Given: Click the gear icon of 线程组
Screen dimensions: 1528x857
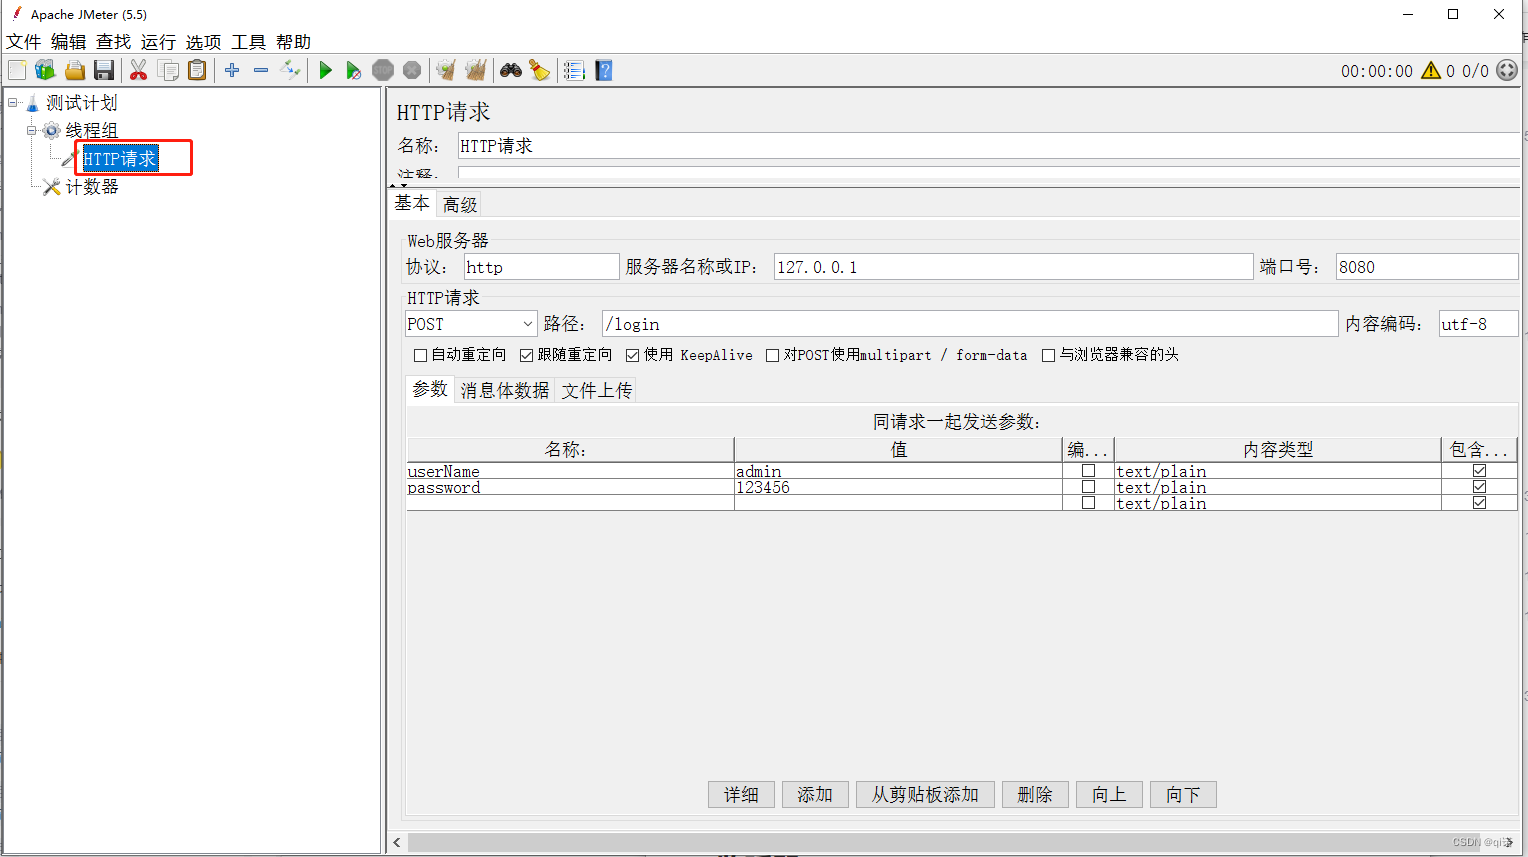Looking at the screenshot, I should click(x=52, y=131).
